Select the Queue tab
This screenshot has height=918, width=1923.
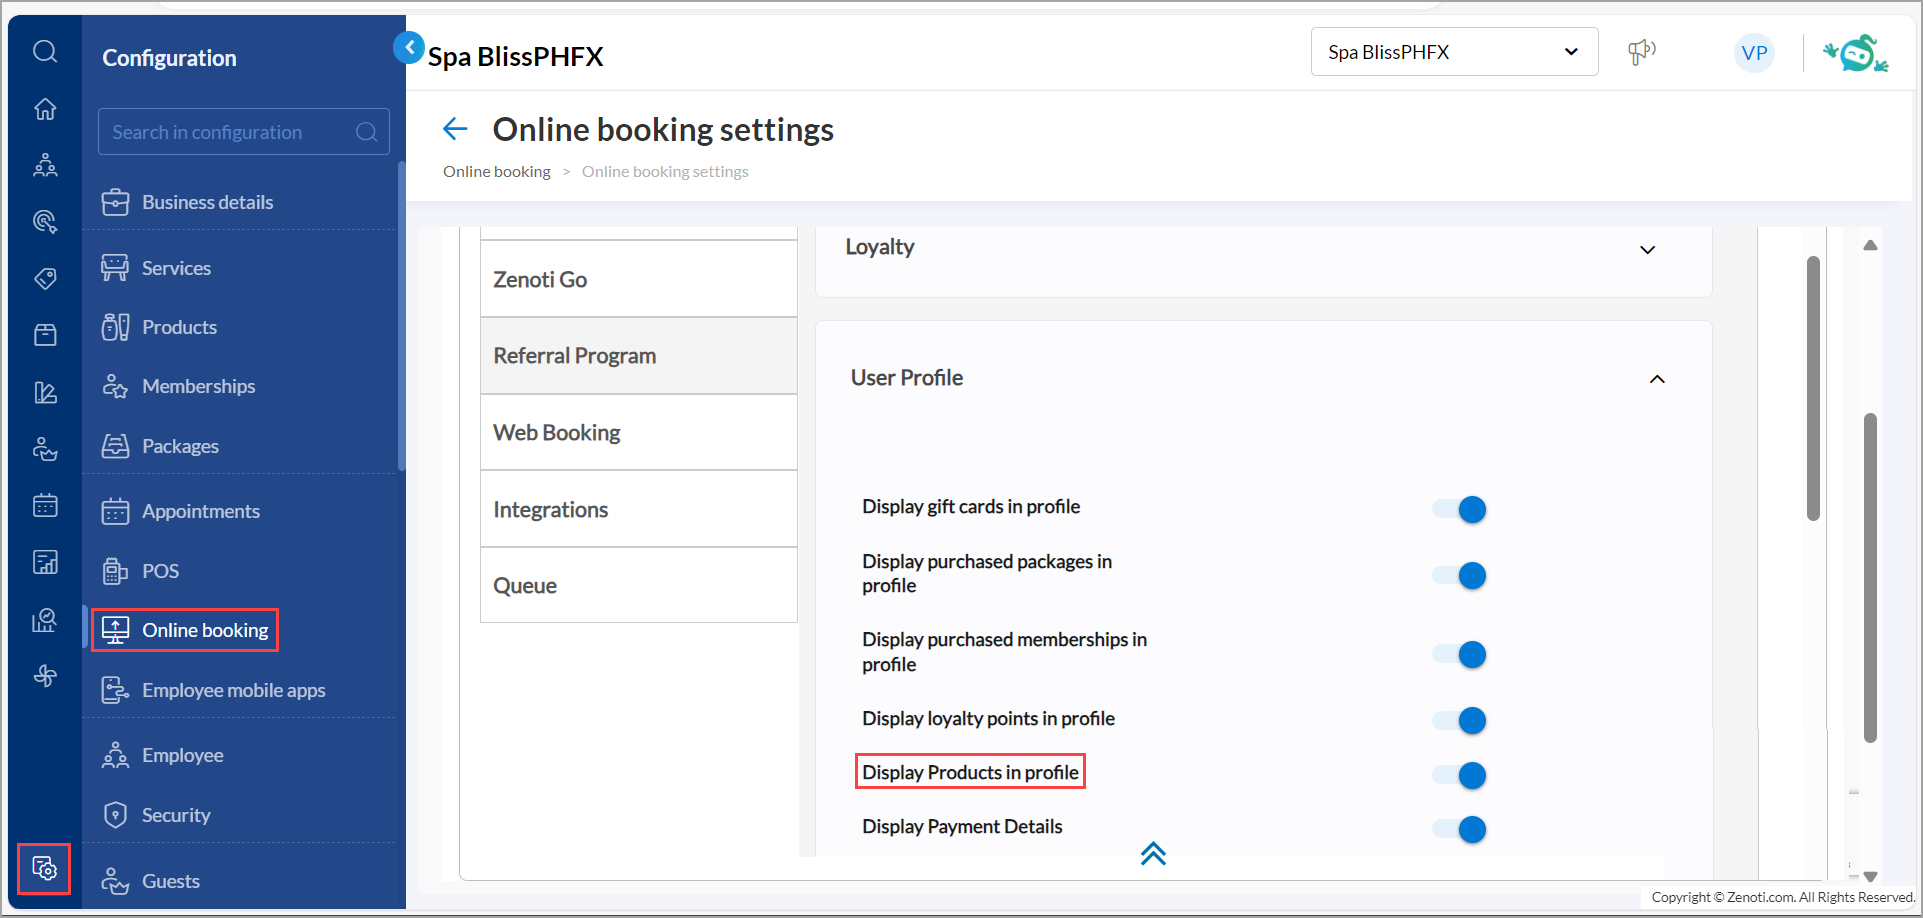pyautogui.click(x=639, y=586)
